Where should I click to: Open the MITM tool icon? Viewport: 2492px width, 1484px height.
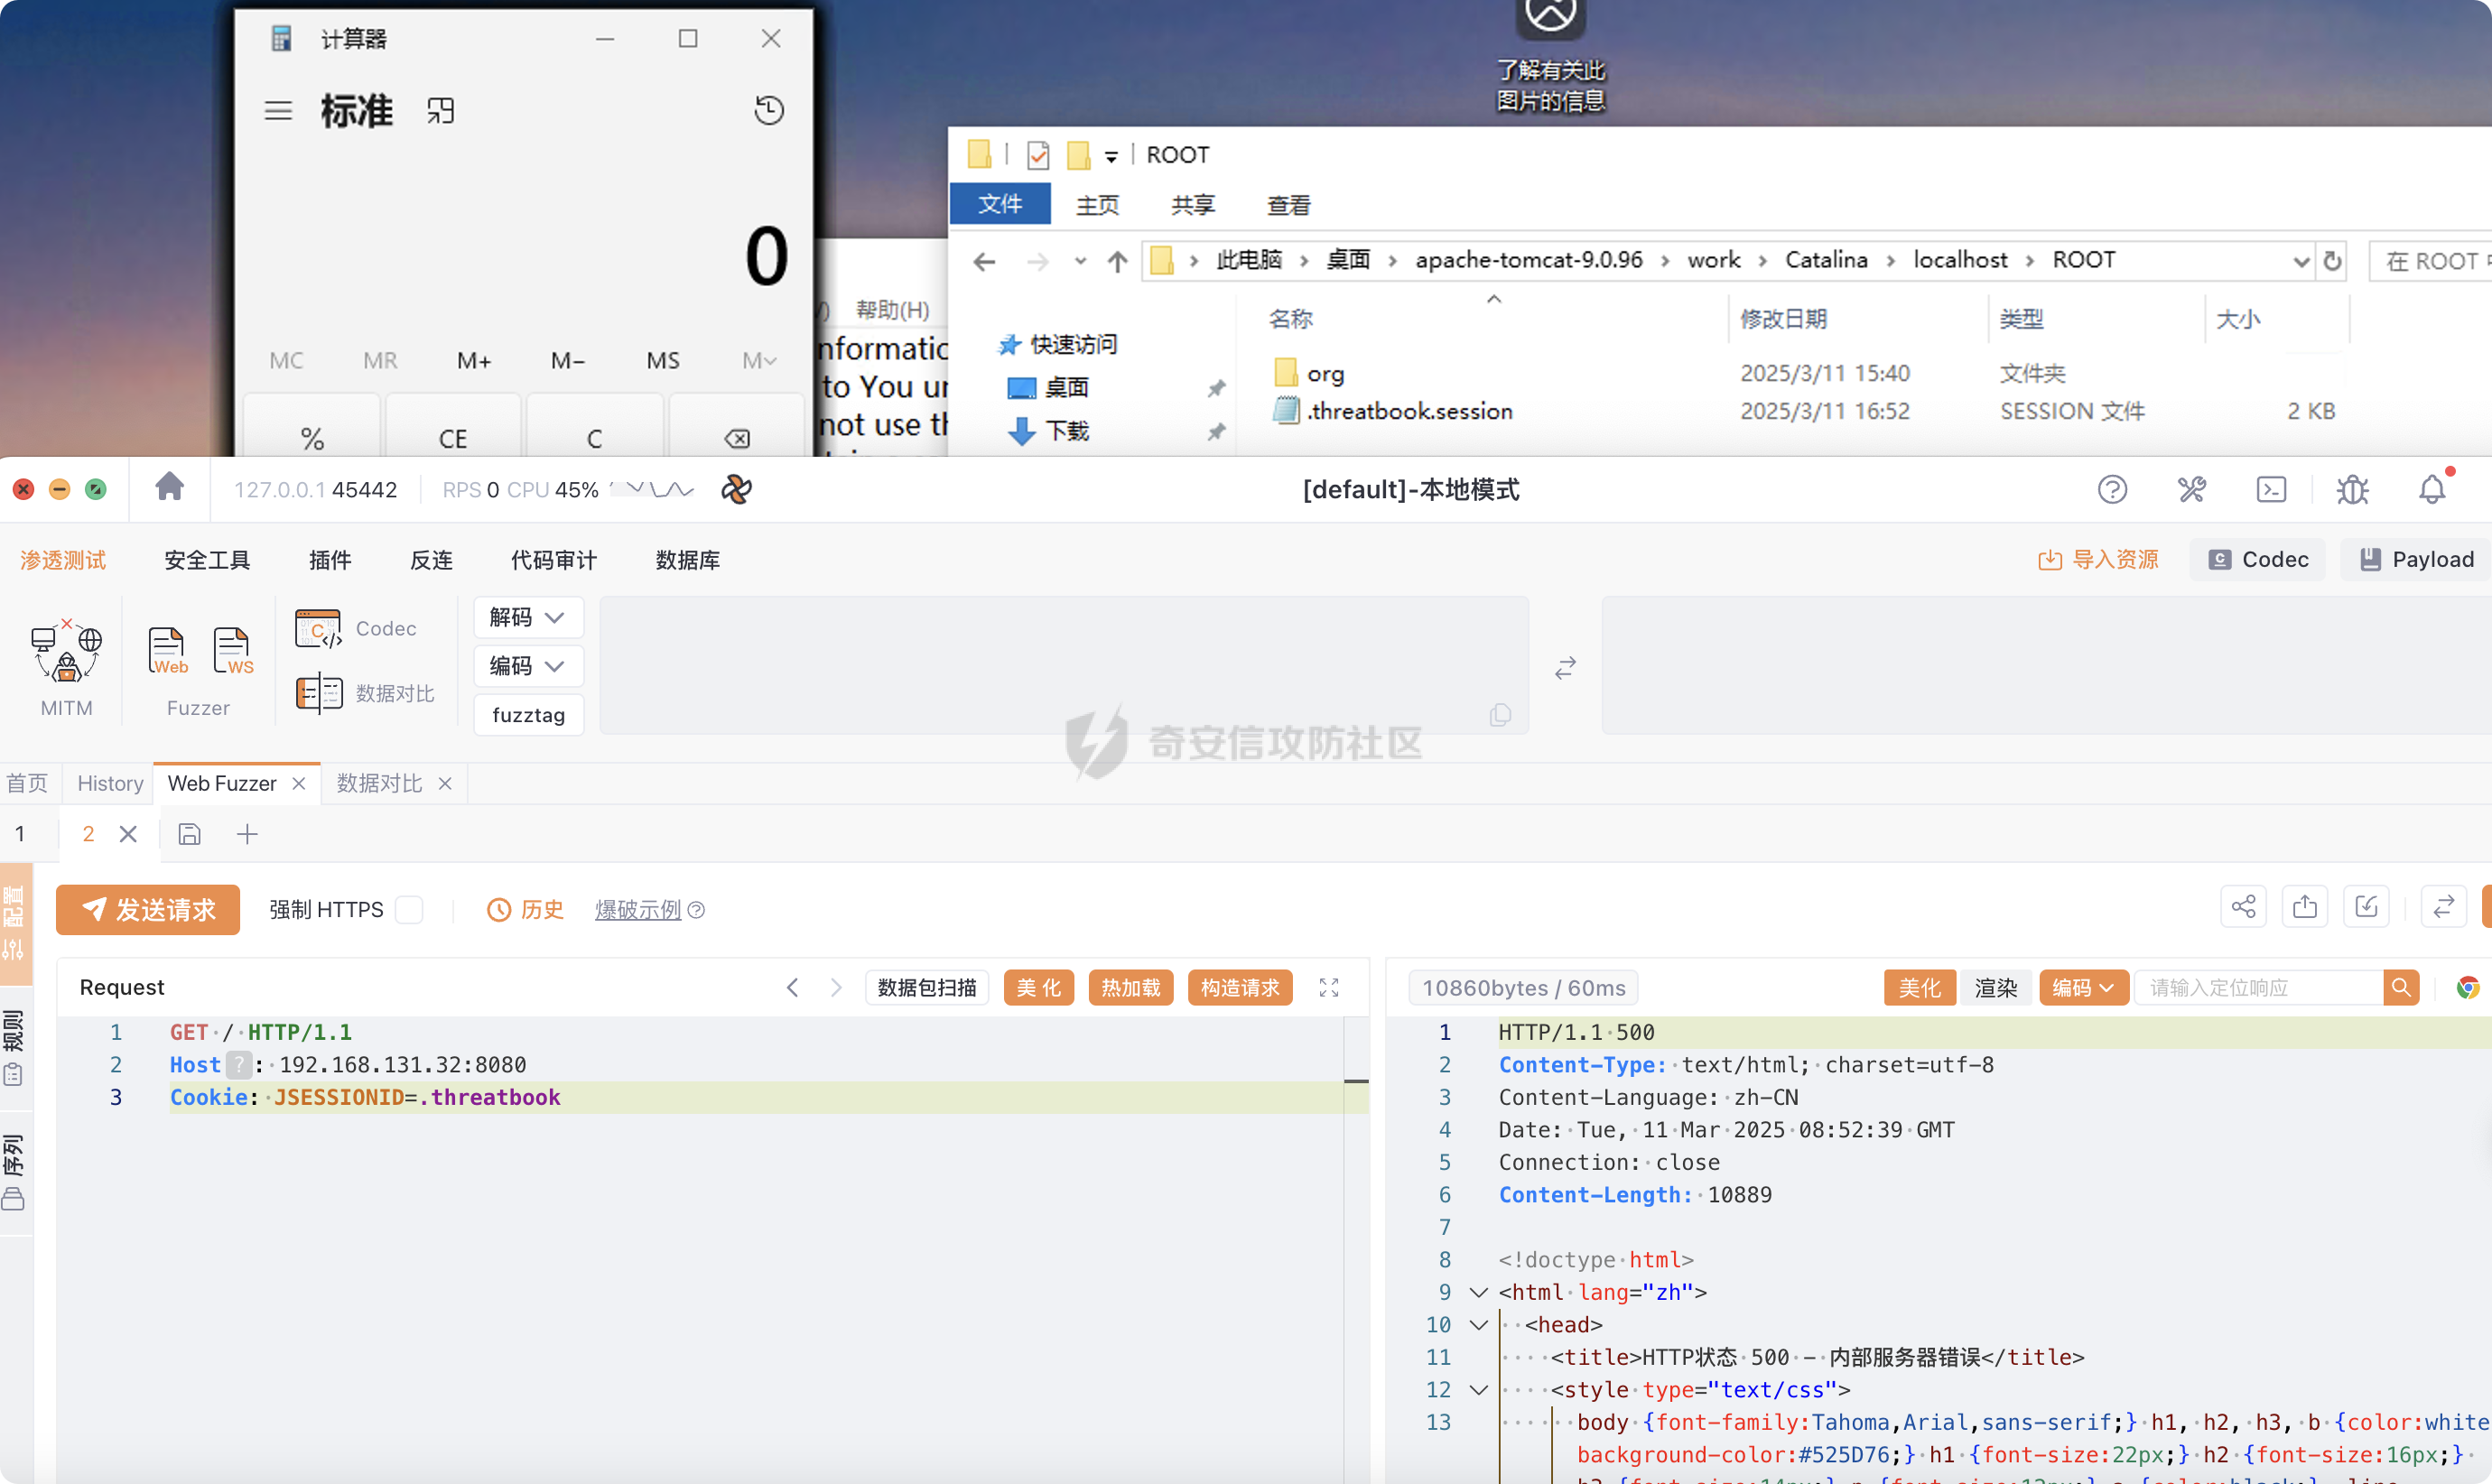click(66, 652)
